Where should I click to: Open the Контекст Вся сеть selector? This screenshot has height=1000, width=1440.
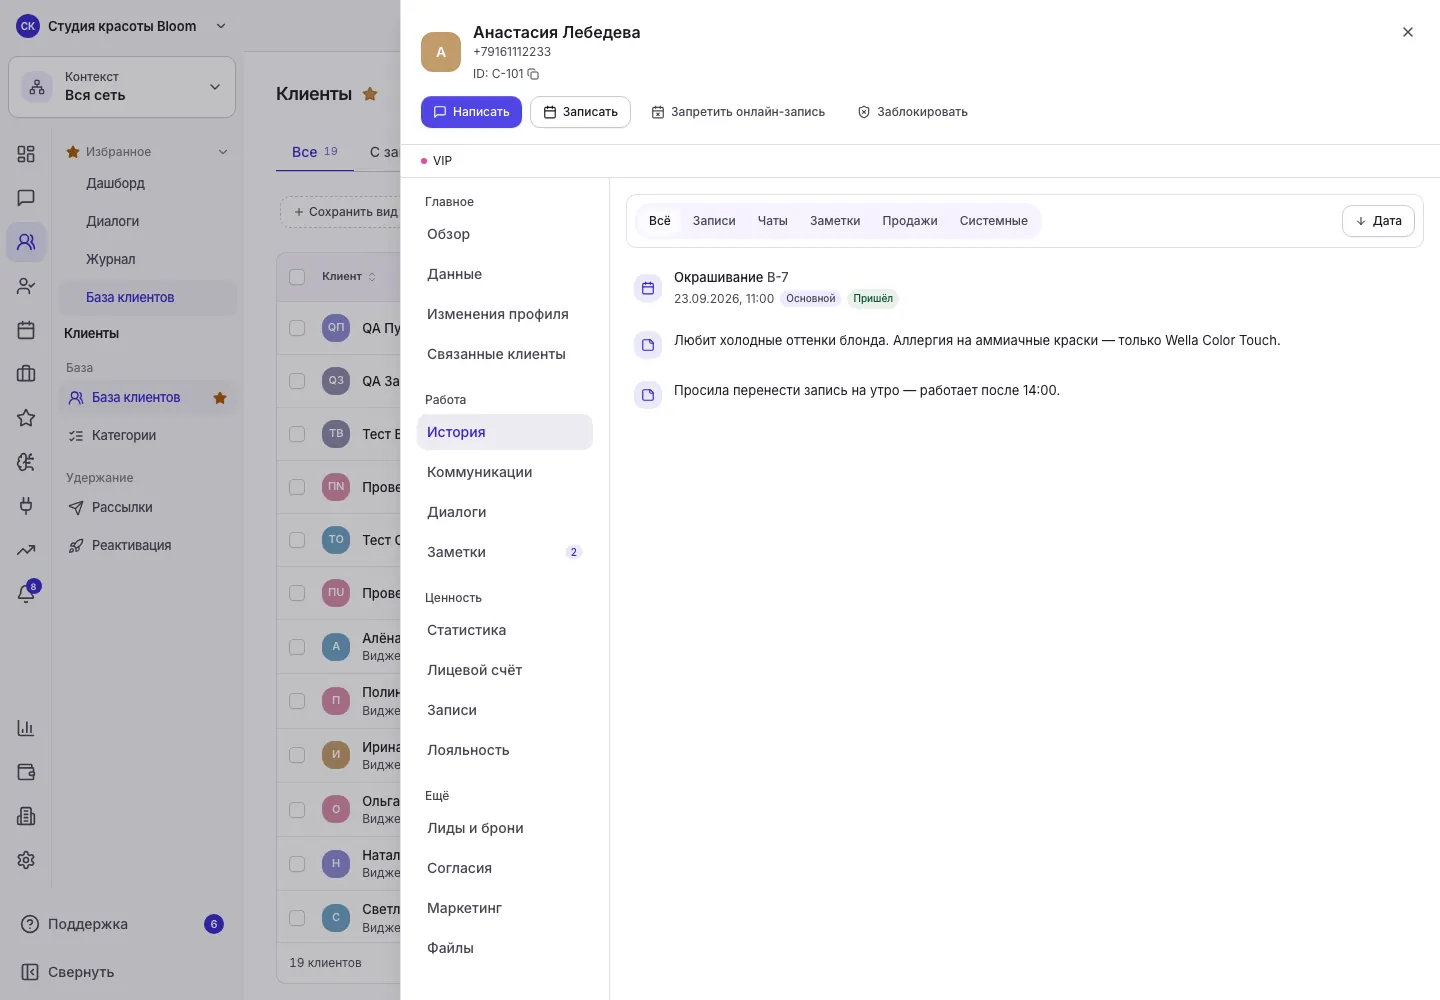tap(122, 87)
